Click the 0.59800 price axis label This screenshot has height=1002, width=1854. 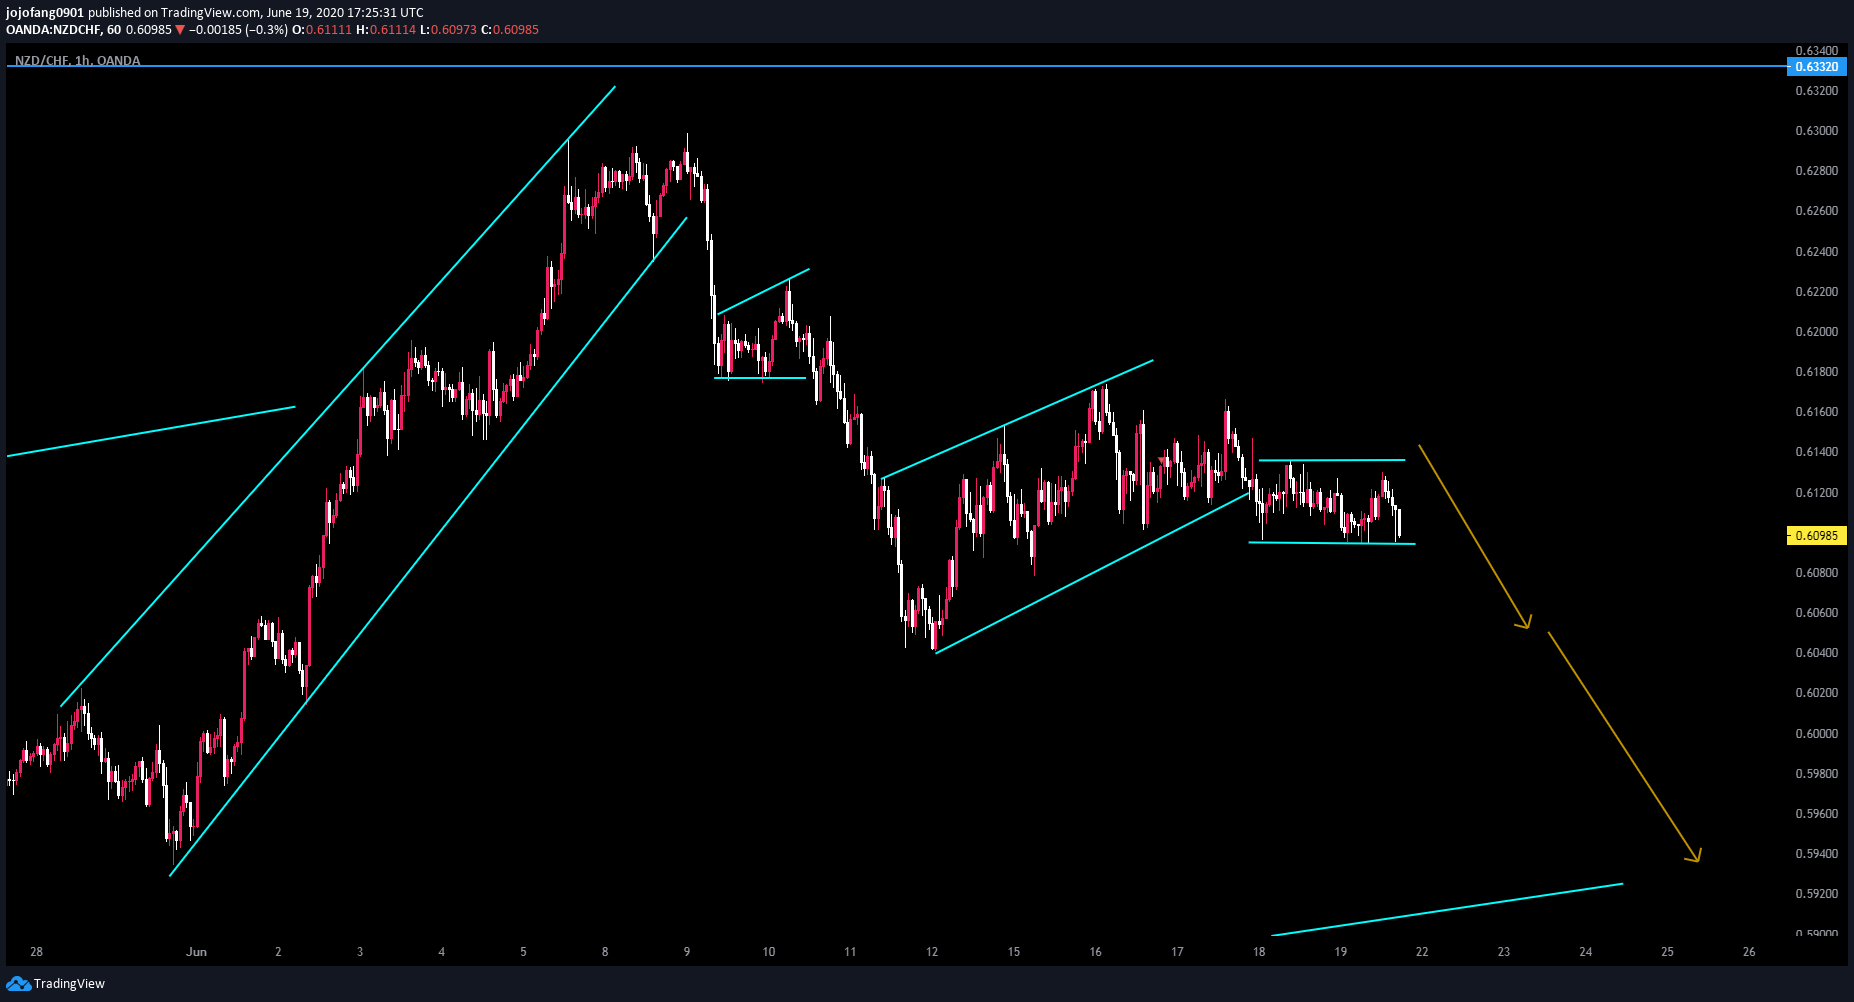point(1816,774)
